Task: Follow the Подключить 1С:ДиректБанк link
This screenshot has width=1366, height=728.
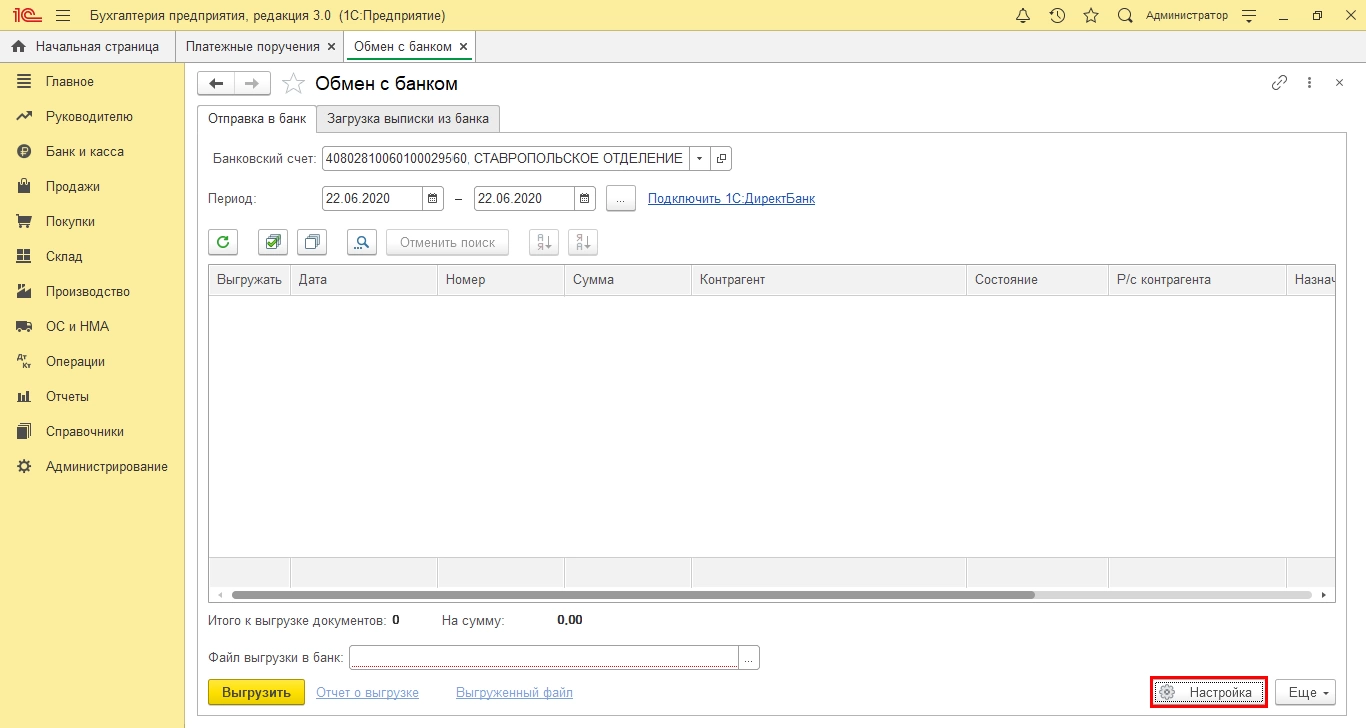Action: pos(731,198)
